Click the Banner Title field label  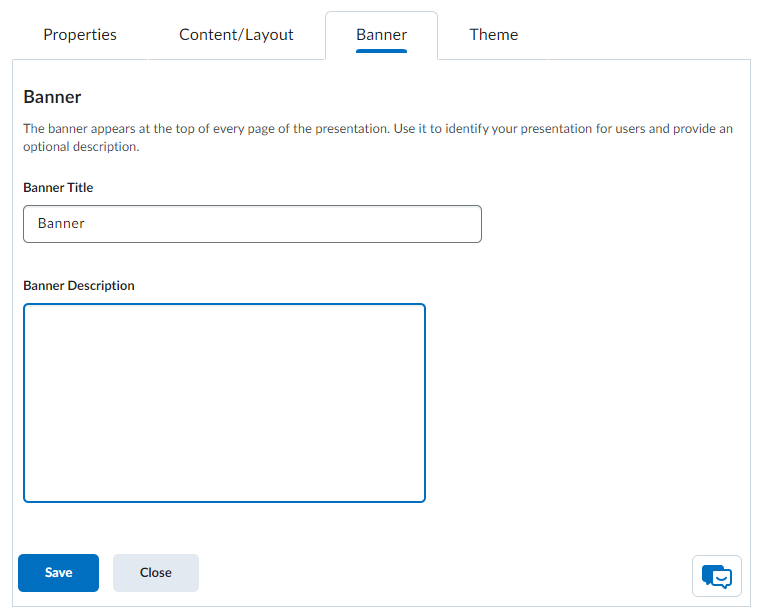coord(58,188)
